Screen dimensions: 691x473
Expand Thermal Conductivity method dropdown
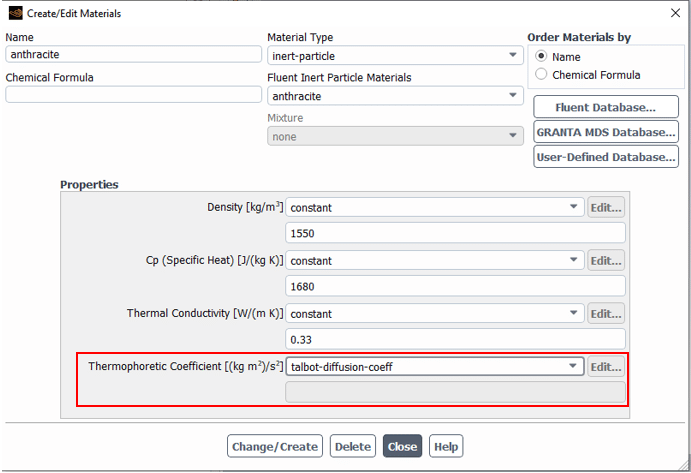pos(435,313)
